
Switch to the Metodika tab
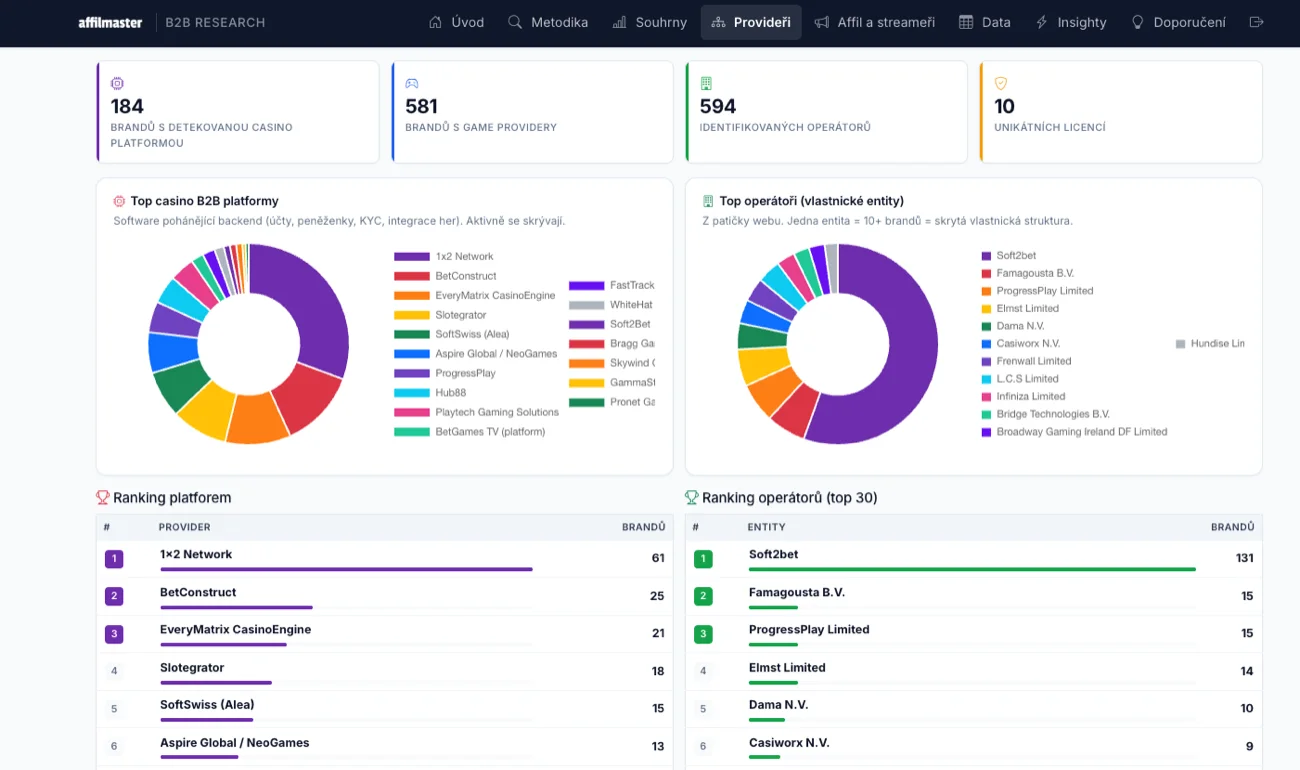(548, 22)
